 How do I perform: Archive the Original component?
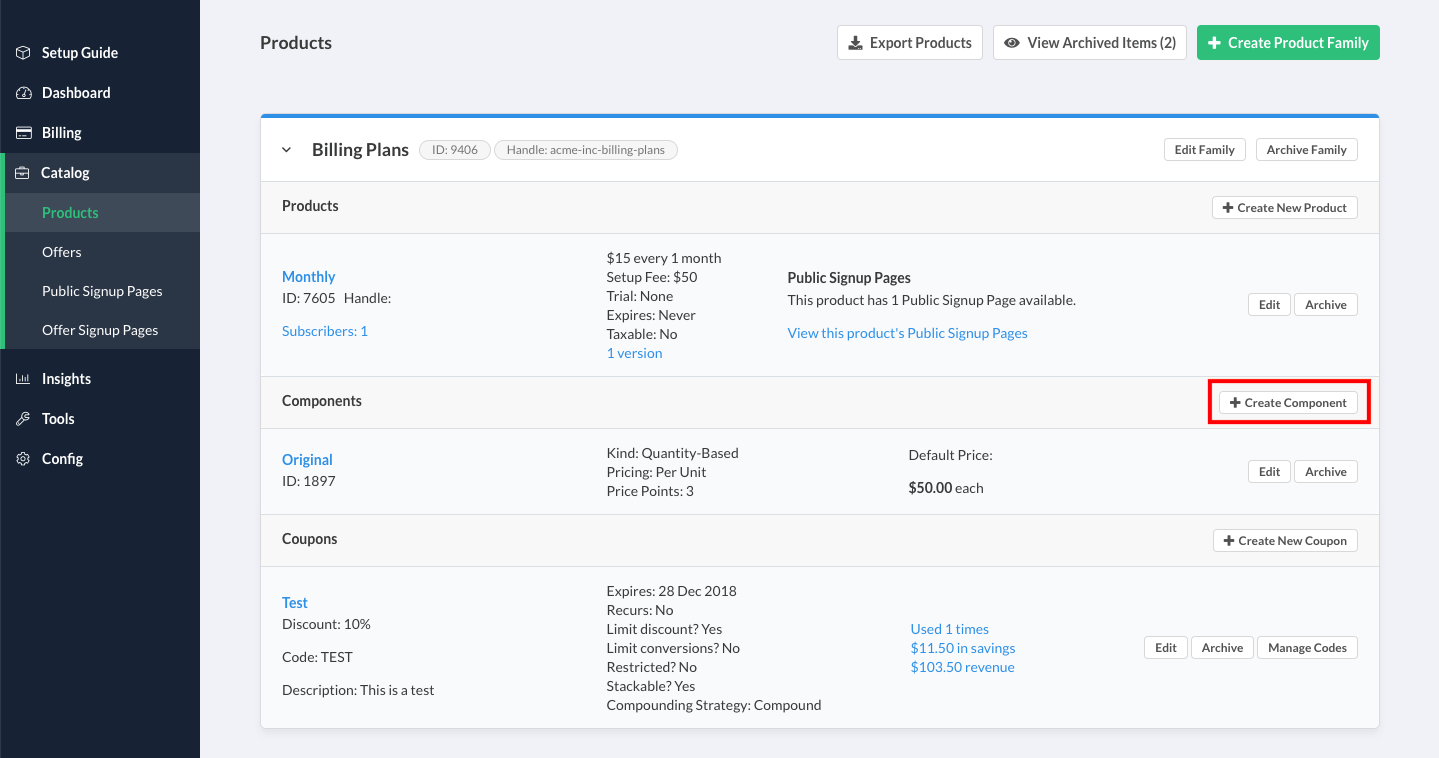pos(1325,472)
